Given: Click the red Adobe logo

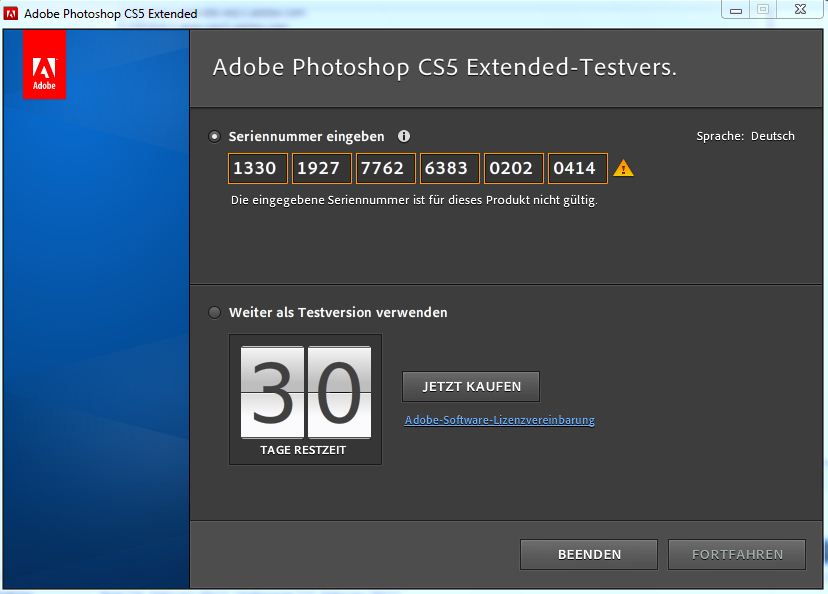Looking at the screenshot, I should point(44,65).
